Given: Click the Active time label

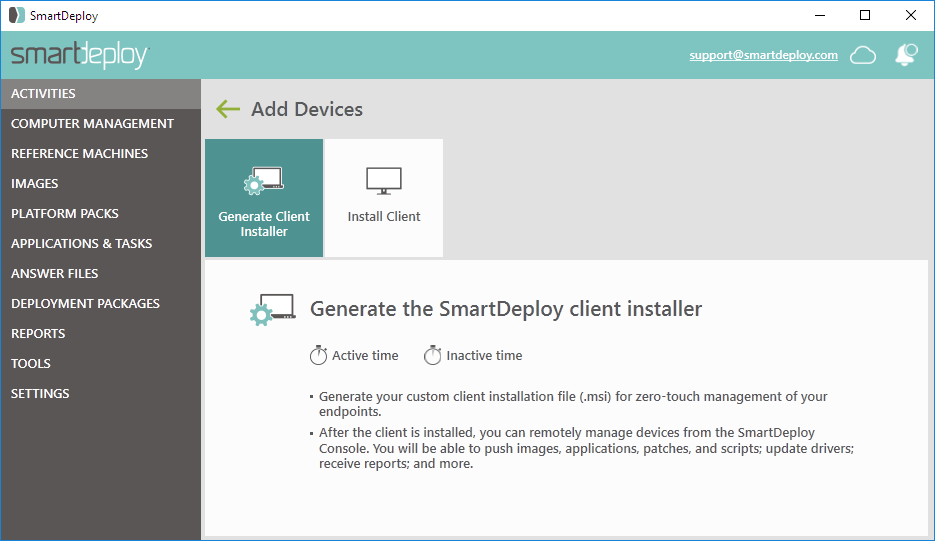Looking at the screenshot, I should coord(365,355).
